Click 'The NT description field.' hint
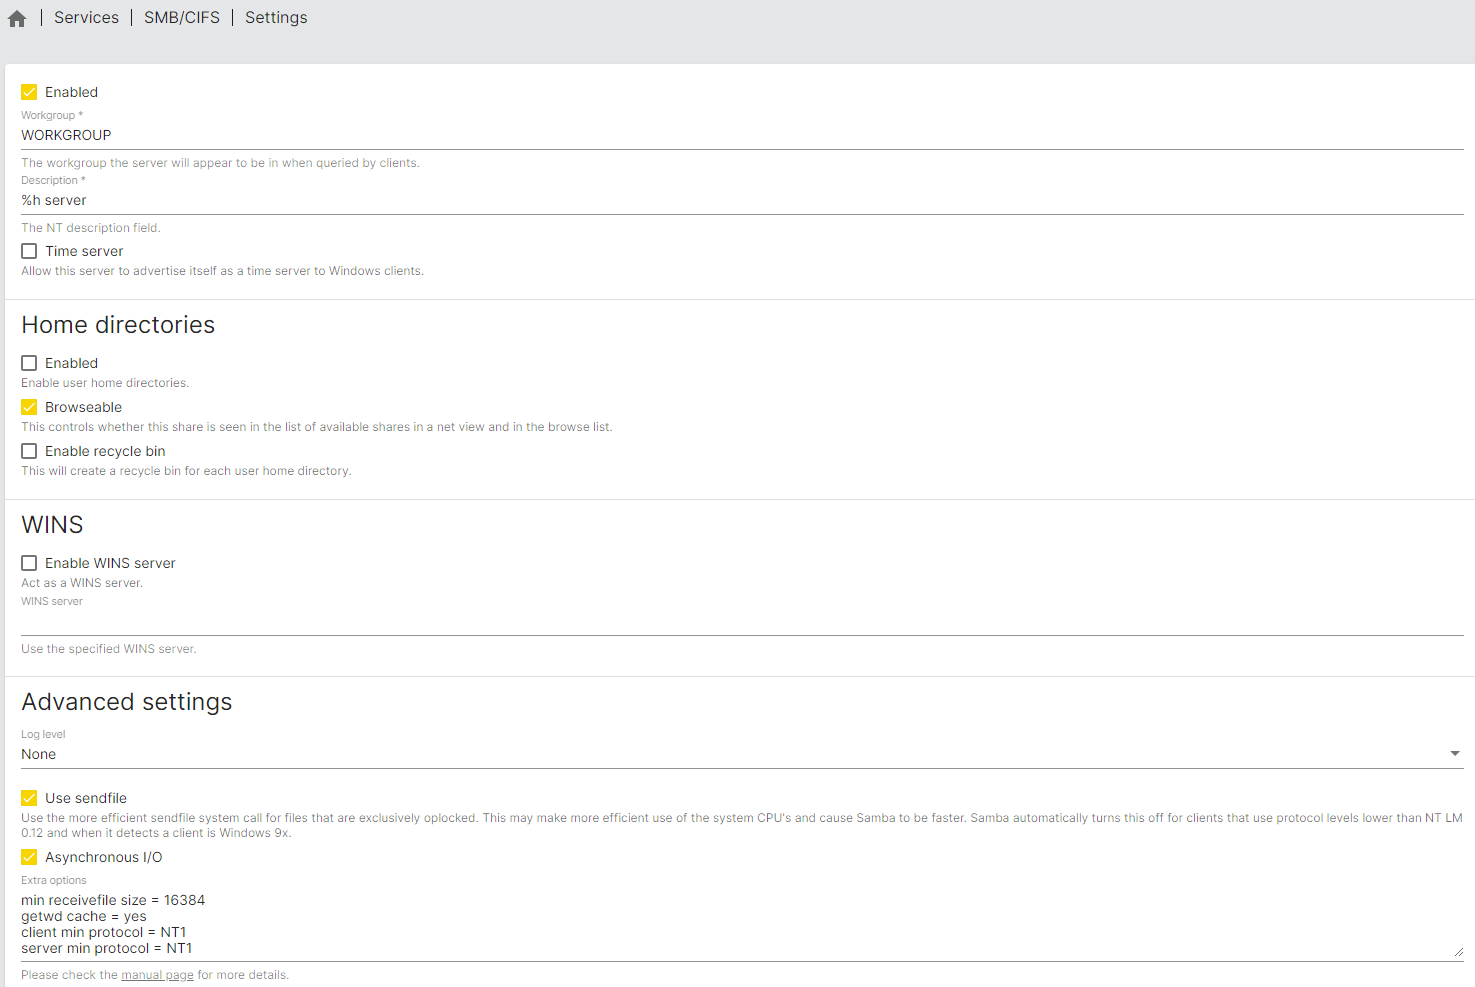 pos(91,228)
